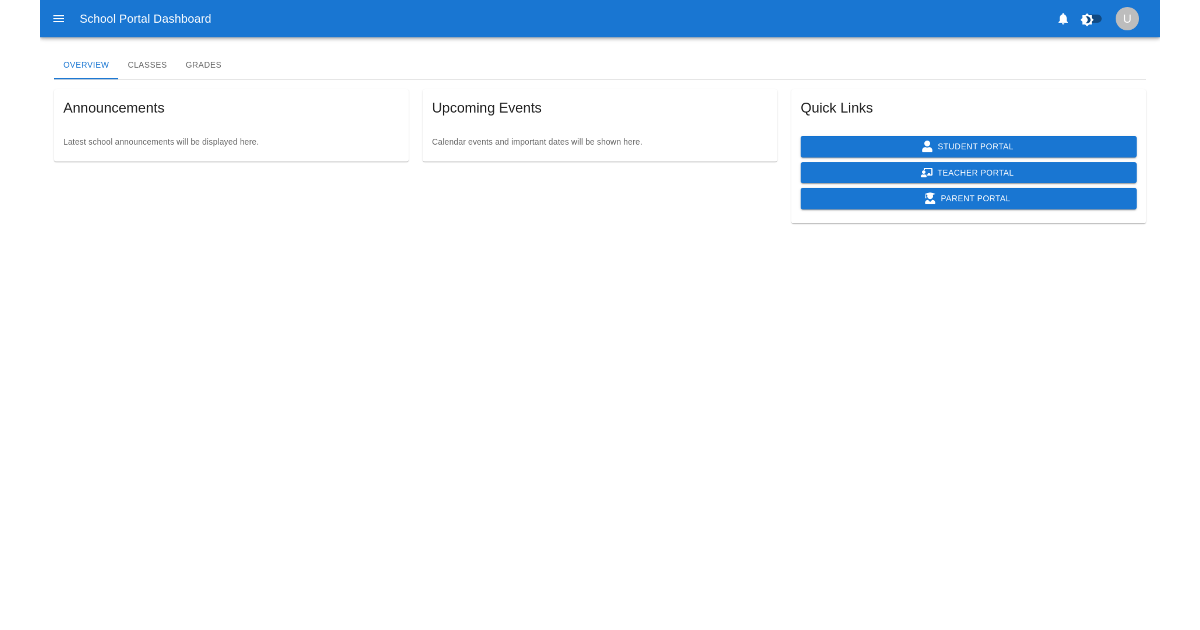Open the Student Portal
The height and width of the screenshot is (630, 1200).
[968, 146]
